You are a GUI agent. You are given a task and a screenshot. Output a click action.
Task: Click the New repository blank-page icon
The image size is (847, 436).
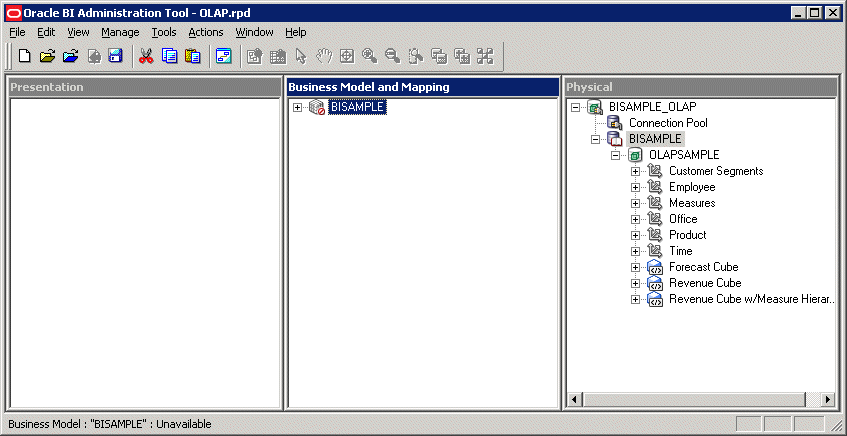[x=24, y=56]
